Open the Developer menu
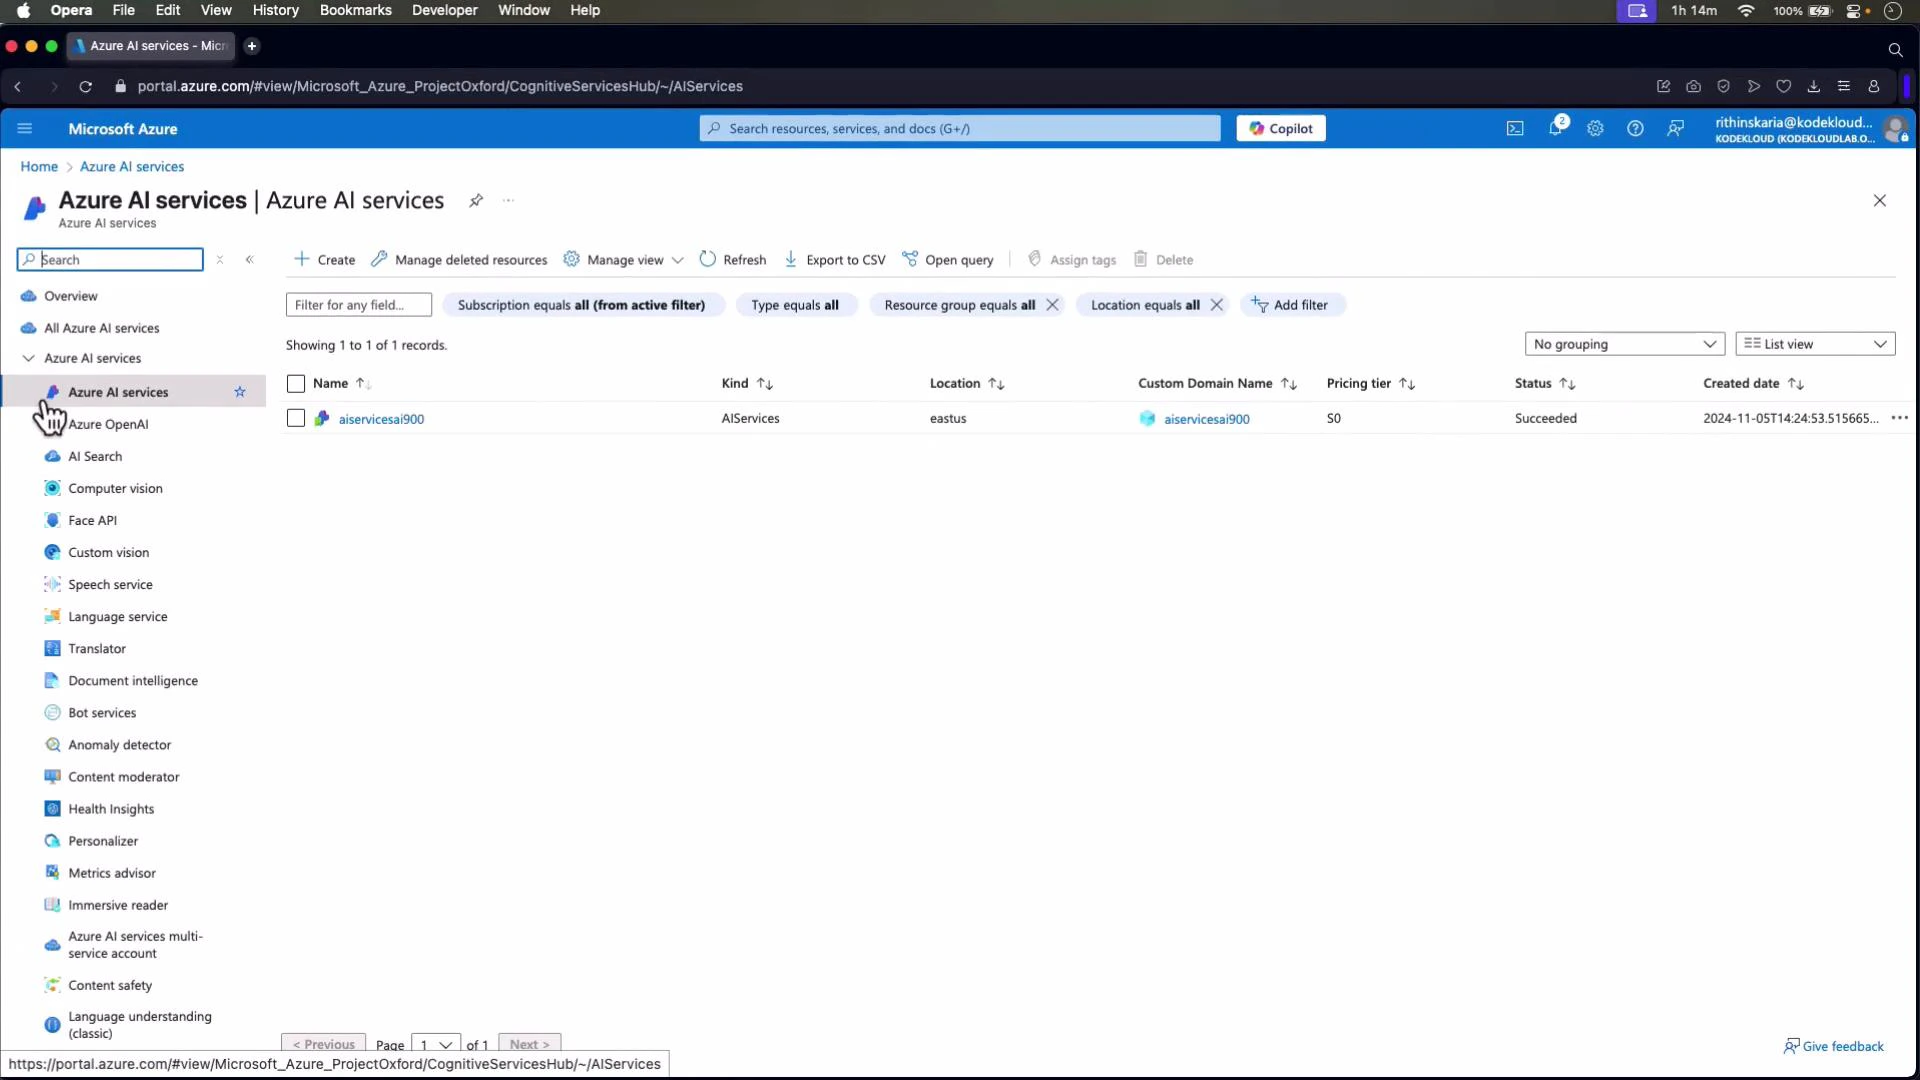The width and height of the screenshot is (1920, 1080). tap(445, 10)
